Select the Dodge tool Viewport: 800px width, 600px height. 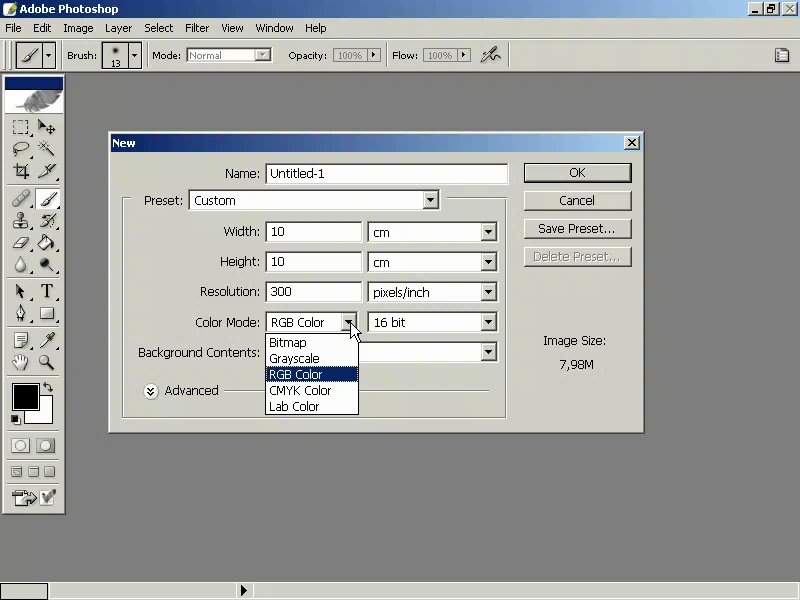(x=46, y=264)
